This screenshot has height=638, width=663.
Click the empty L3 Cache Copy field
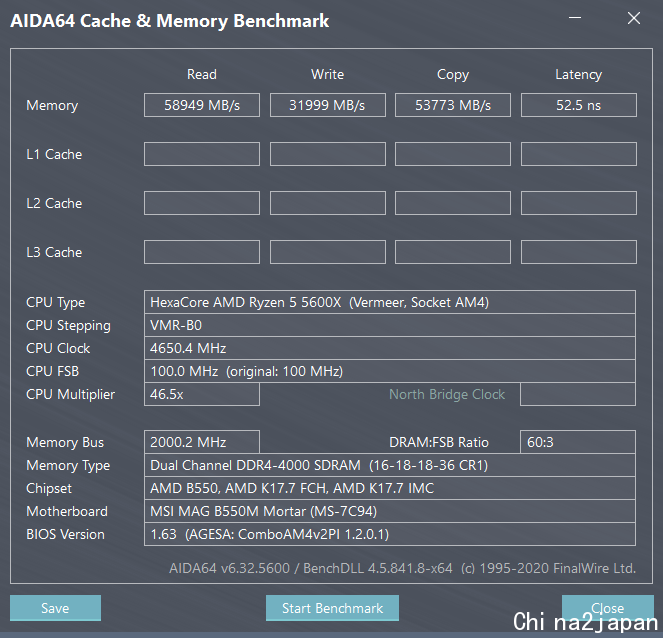[x=453, y=252]
